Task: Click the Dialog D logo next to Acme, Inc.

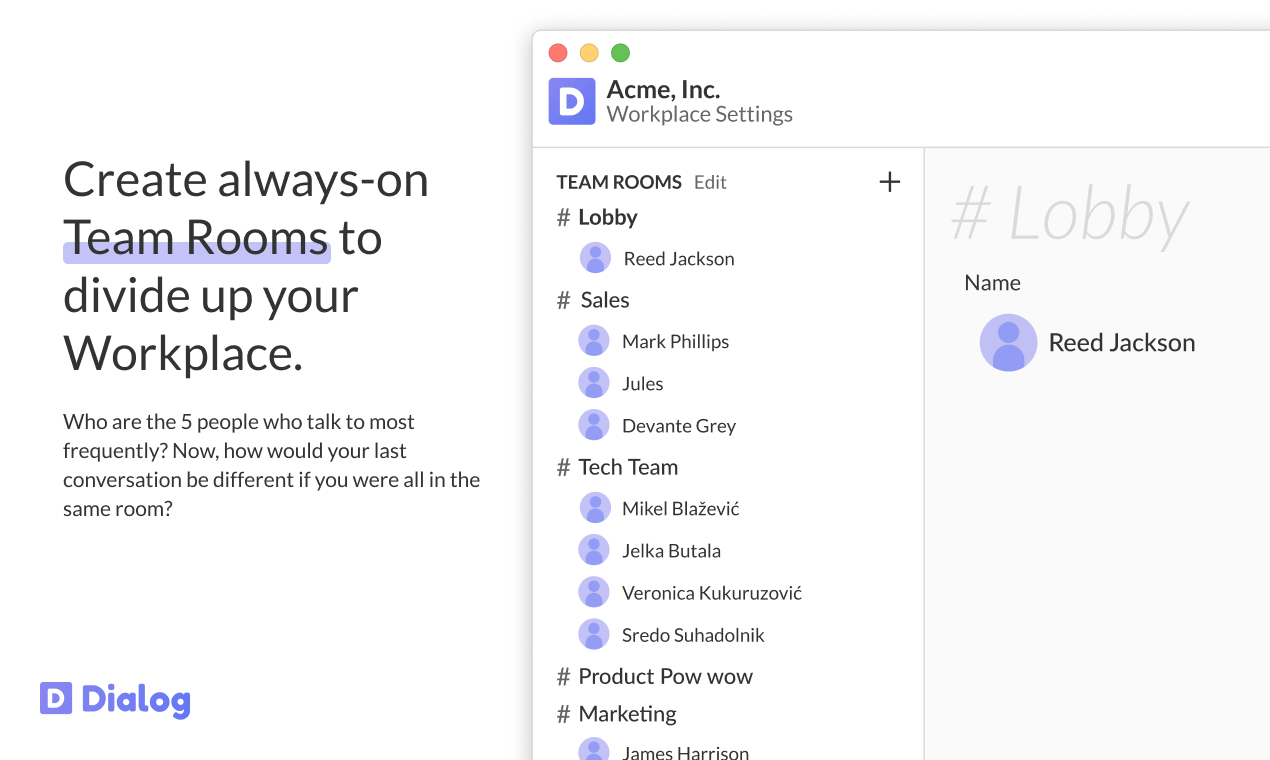Action: click(x=572, y=101)
